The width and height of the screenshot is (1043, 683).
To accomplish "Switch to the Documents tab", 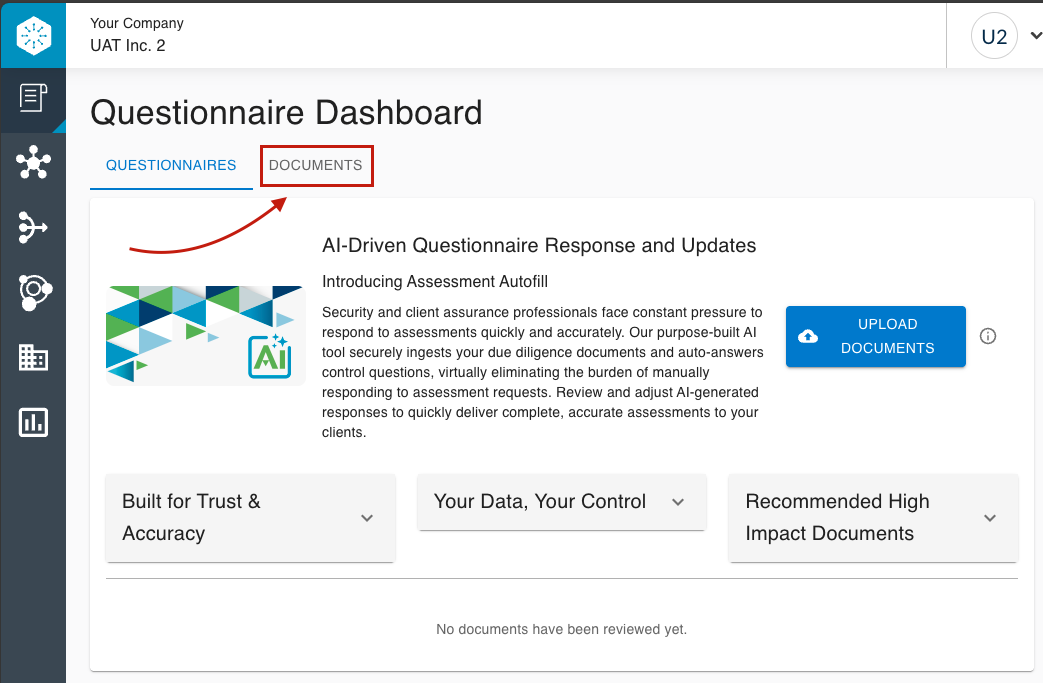I will (x=315, y=165).
